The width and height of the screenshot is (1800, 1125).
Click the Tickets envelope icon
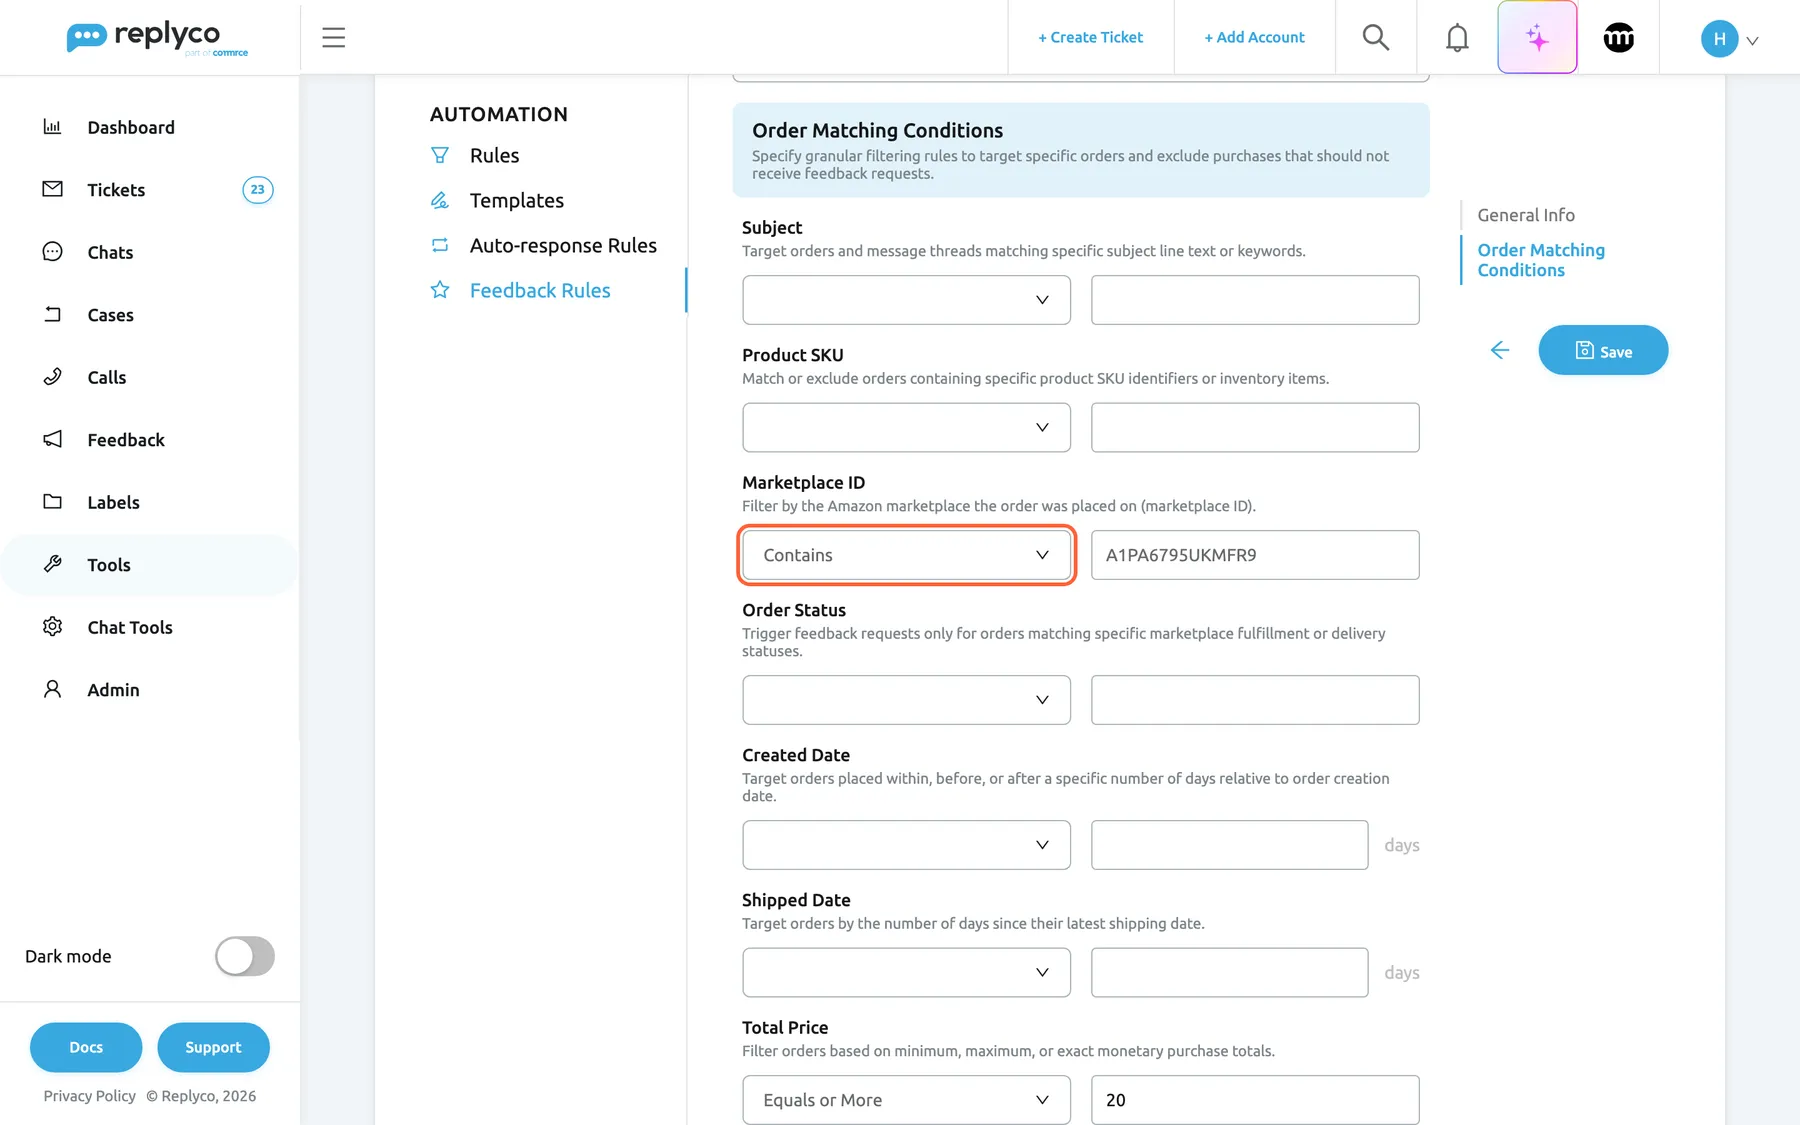point(52,189)
